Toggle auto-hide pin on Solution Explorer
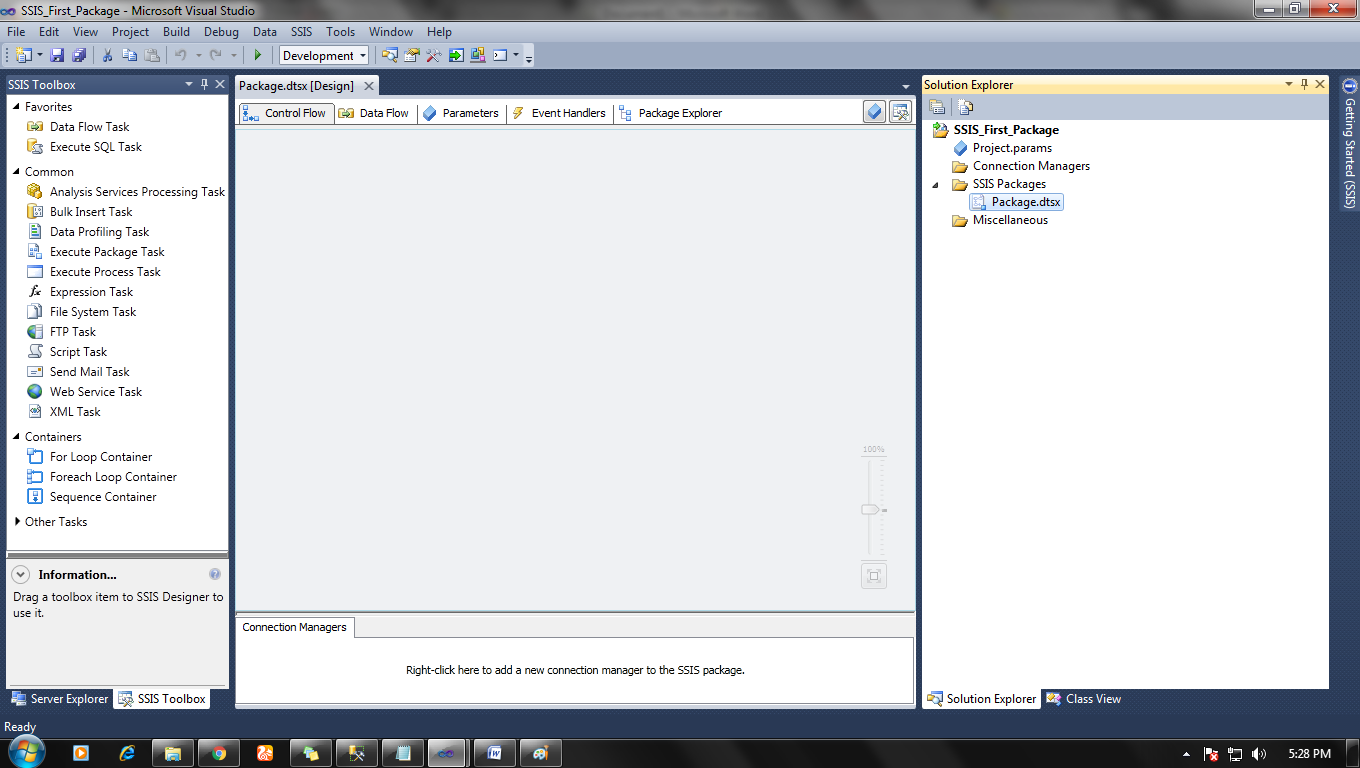1360x768 pixels. click(1304, 85)
